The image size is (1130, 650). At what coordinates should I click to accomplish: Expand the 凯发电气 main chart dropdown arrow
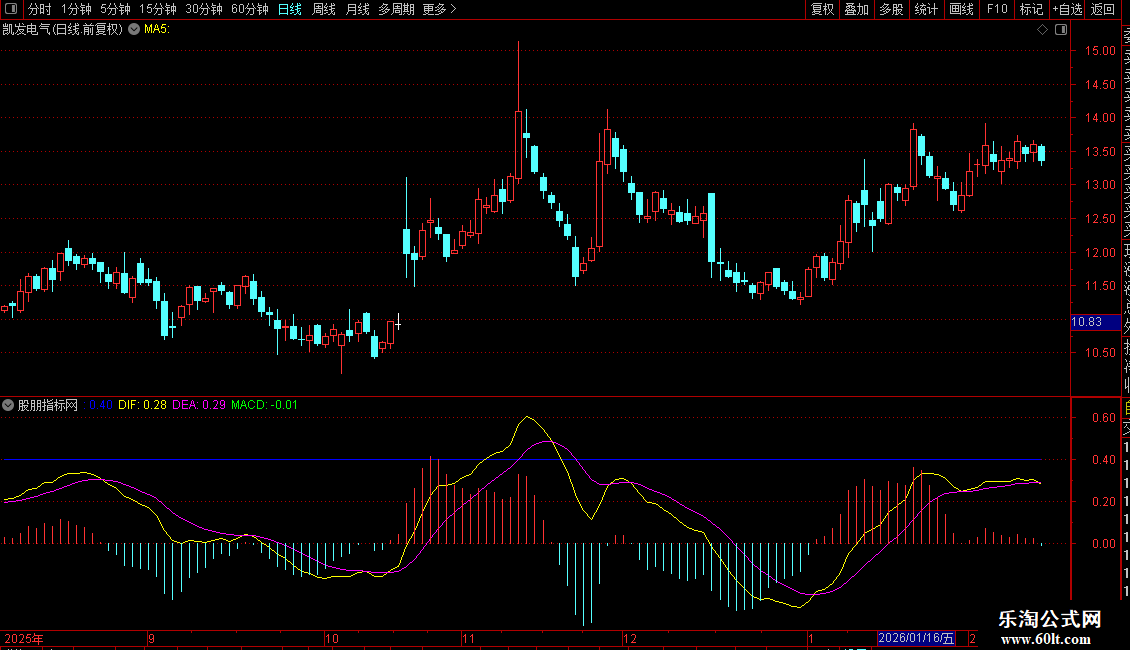tap(133, 30)
